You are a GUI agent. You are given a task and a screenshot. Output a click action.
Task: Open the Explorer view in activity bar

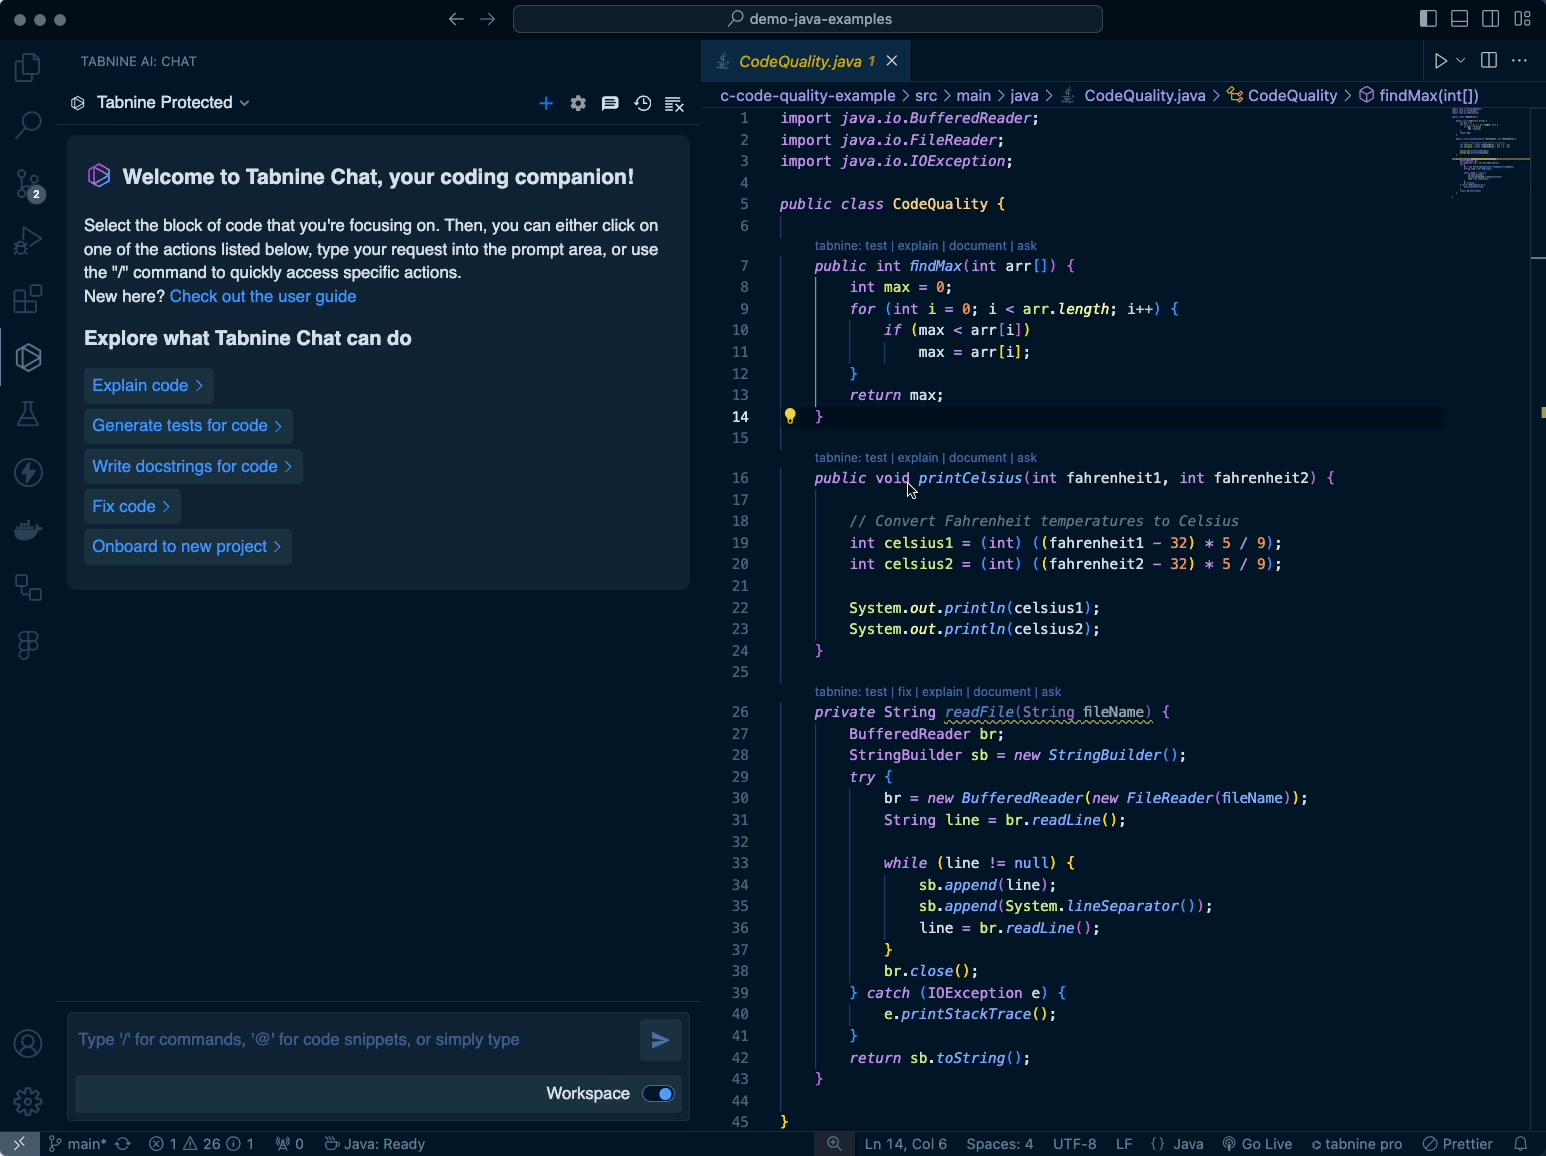28,68
